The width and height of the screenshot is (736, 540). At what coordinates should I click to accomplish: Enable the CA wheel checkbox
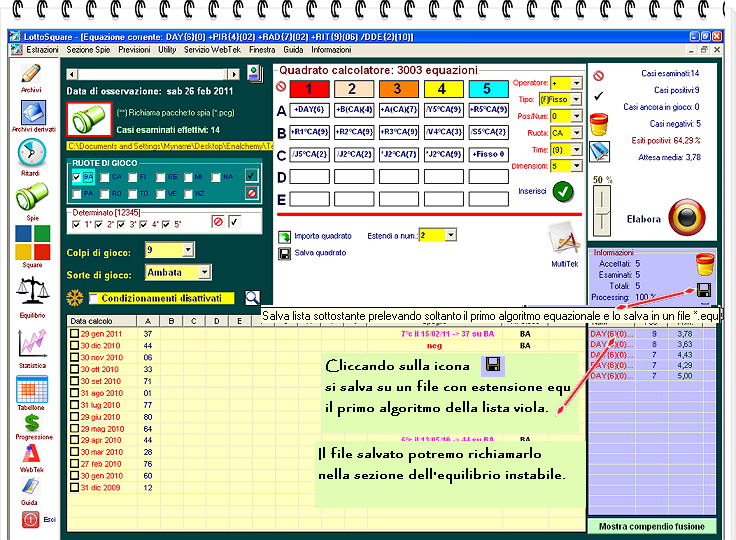pos(105,177)
